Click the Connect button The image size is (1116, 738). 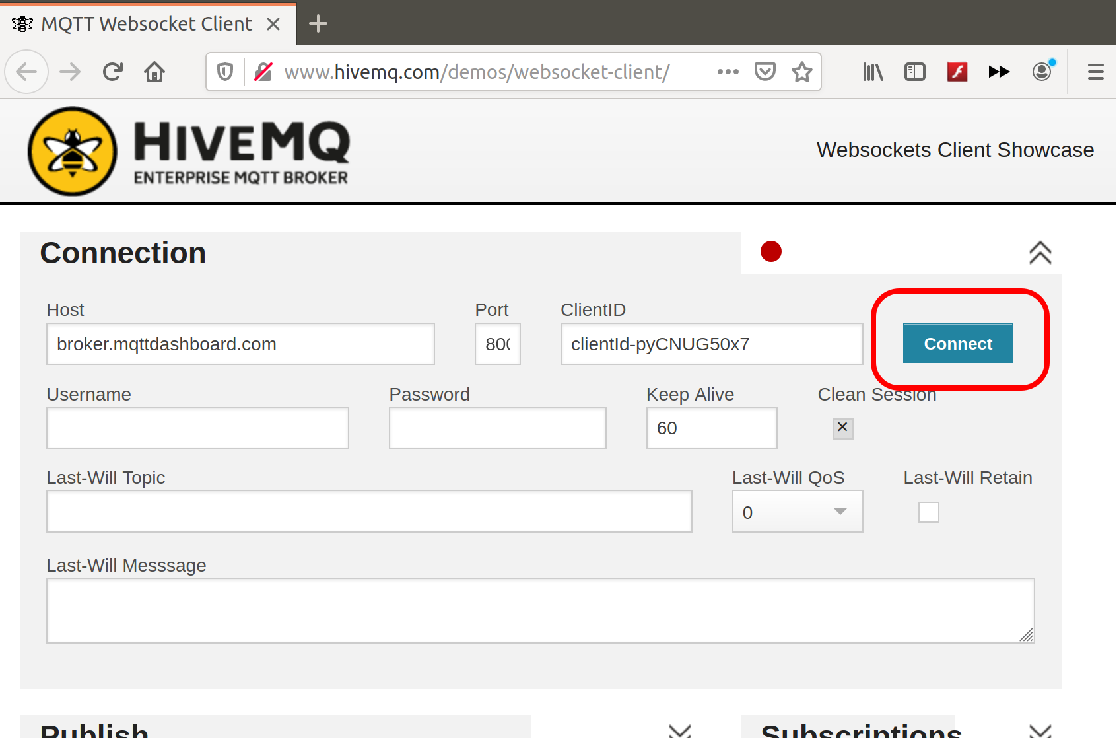point(957,344)
